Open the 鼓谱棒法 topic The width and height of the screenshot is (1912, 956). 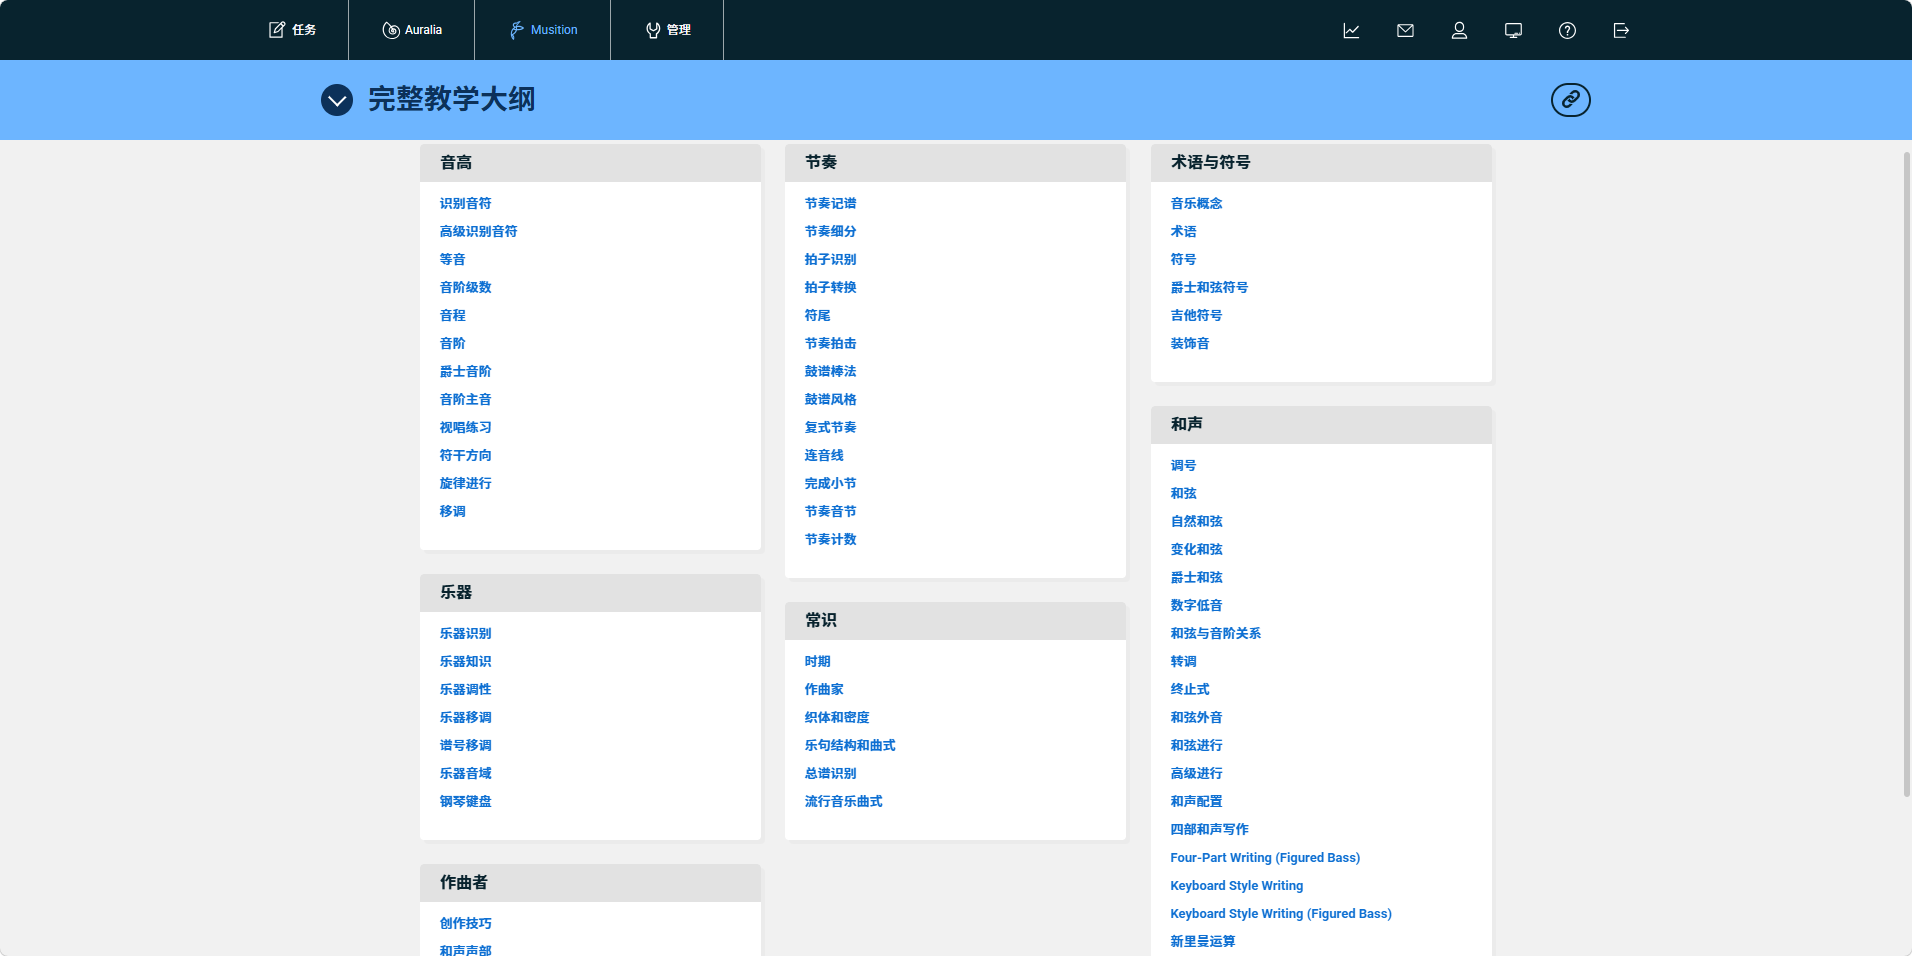(830, 371)
